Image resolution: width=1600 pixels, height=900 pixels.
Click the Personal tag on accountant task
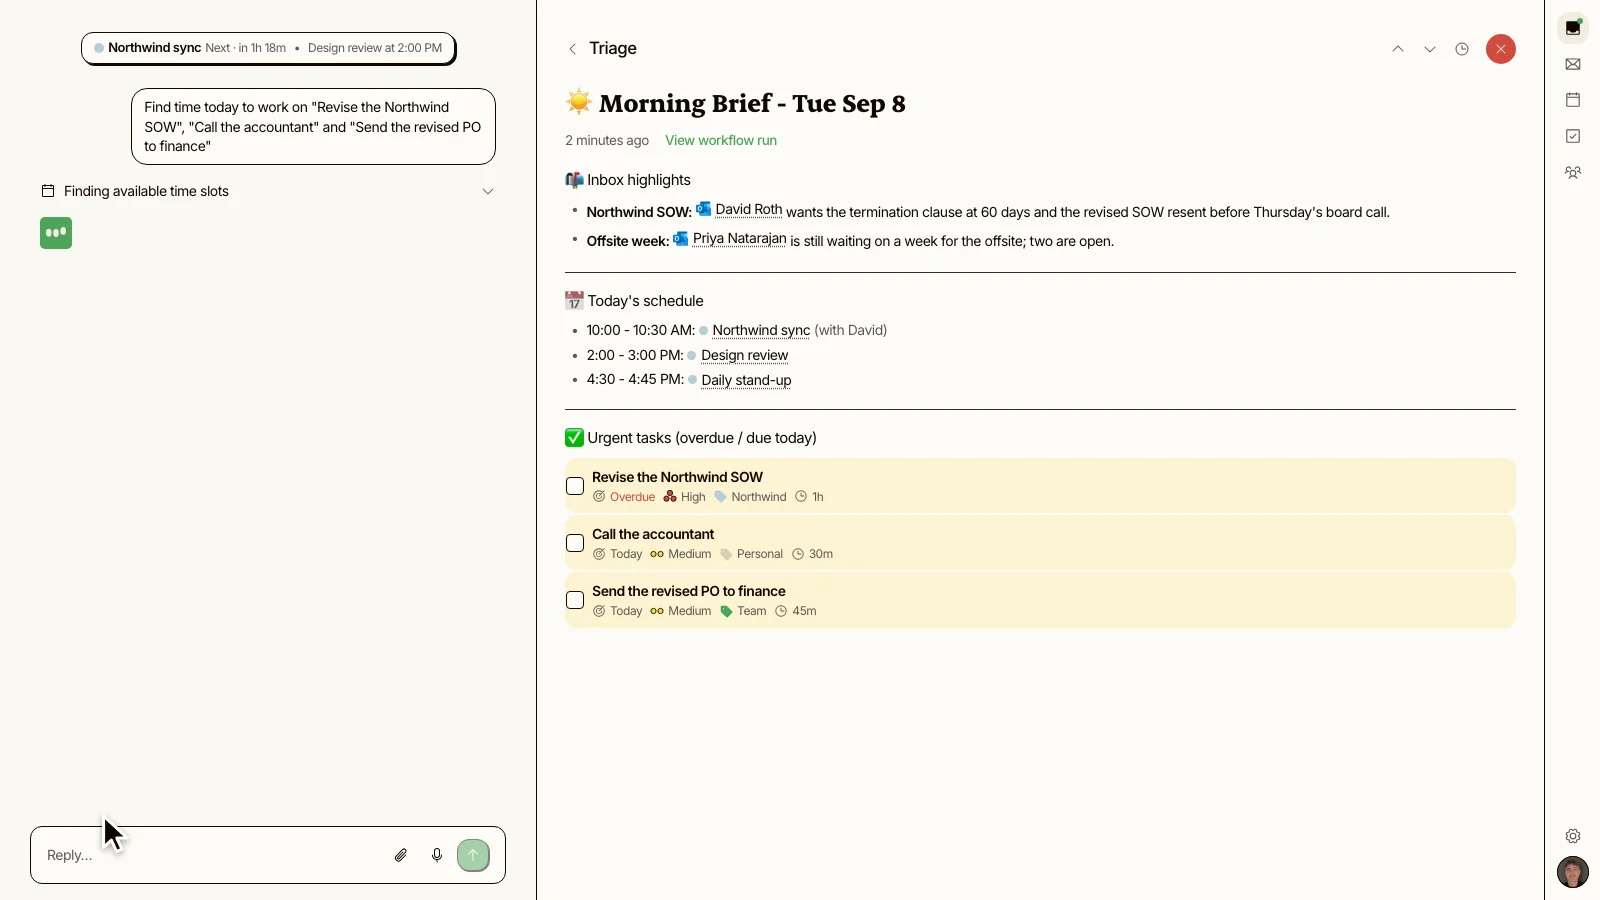coord(752,554)
